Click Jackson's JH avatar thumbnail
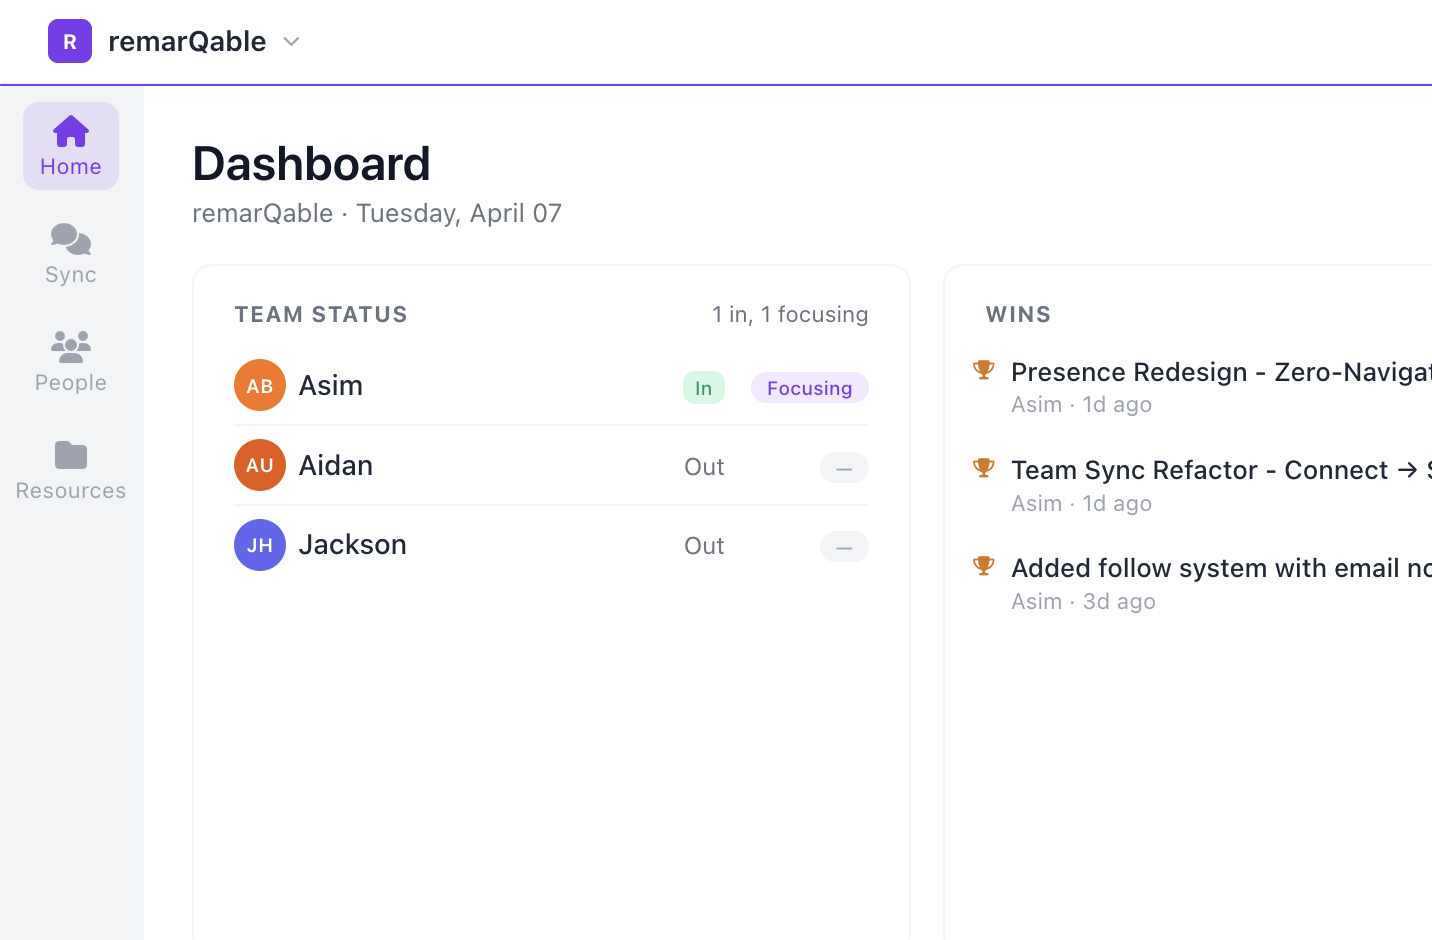Viewport: 1432px width, 940px height. [259, 545]
